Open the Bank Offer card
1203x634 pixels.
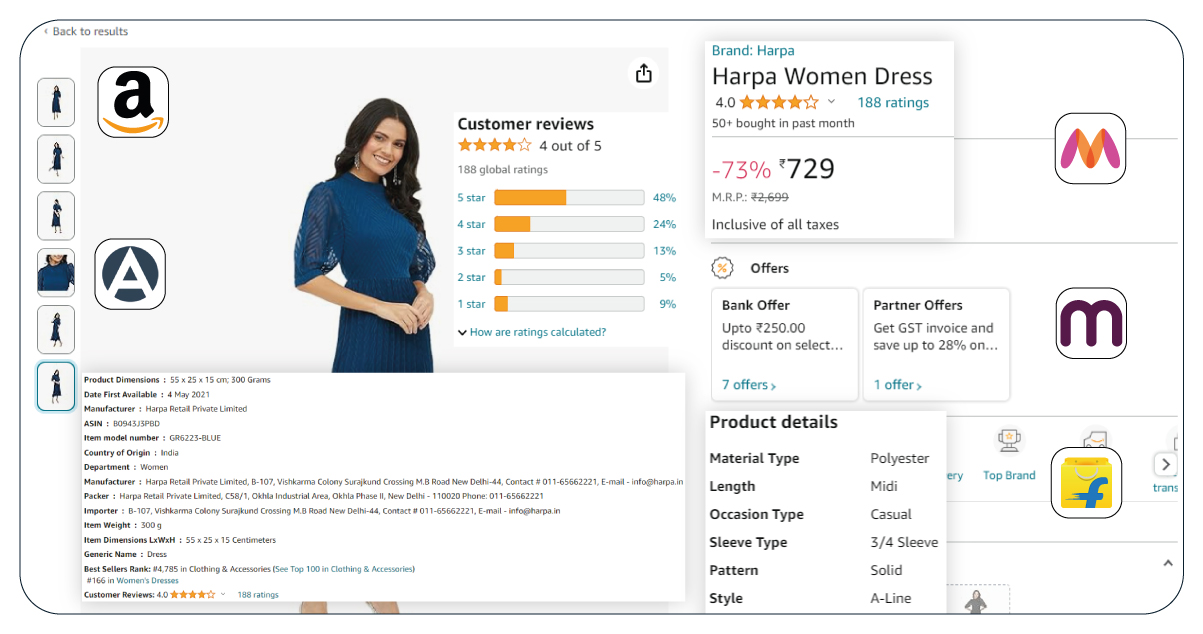coord(784,344)
